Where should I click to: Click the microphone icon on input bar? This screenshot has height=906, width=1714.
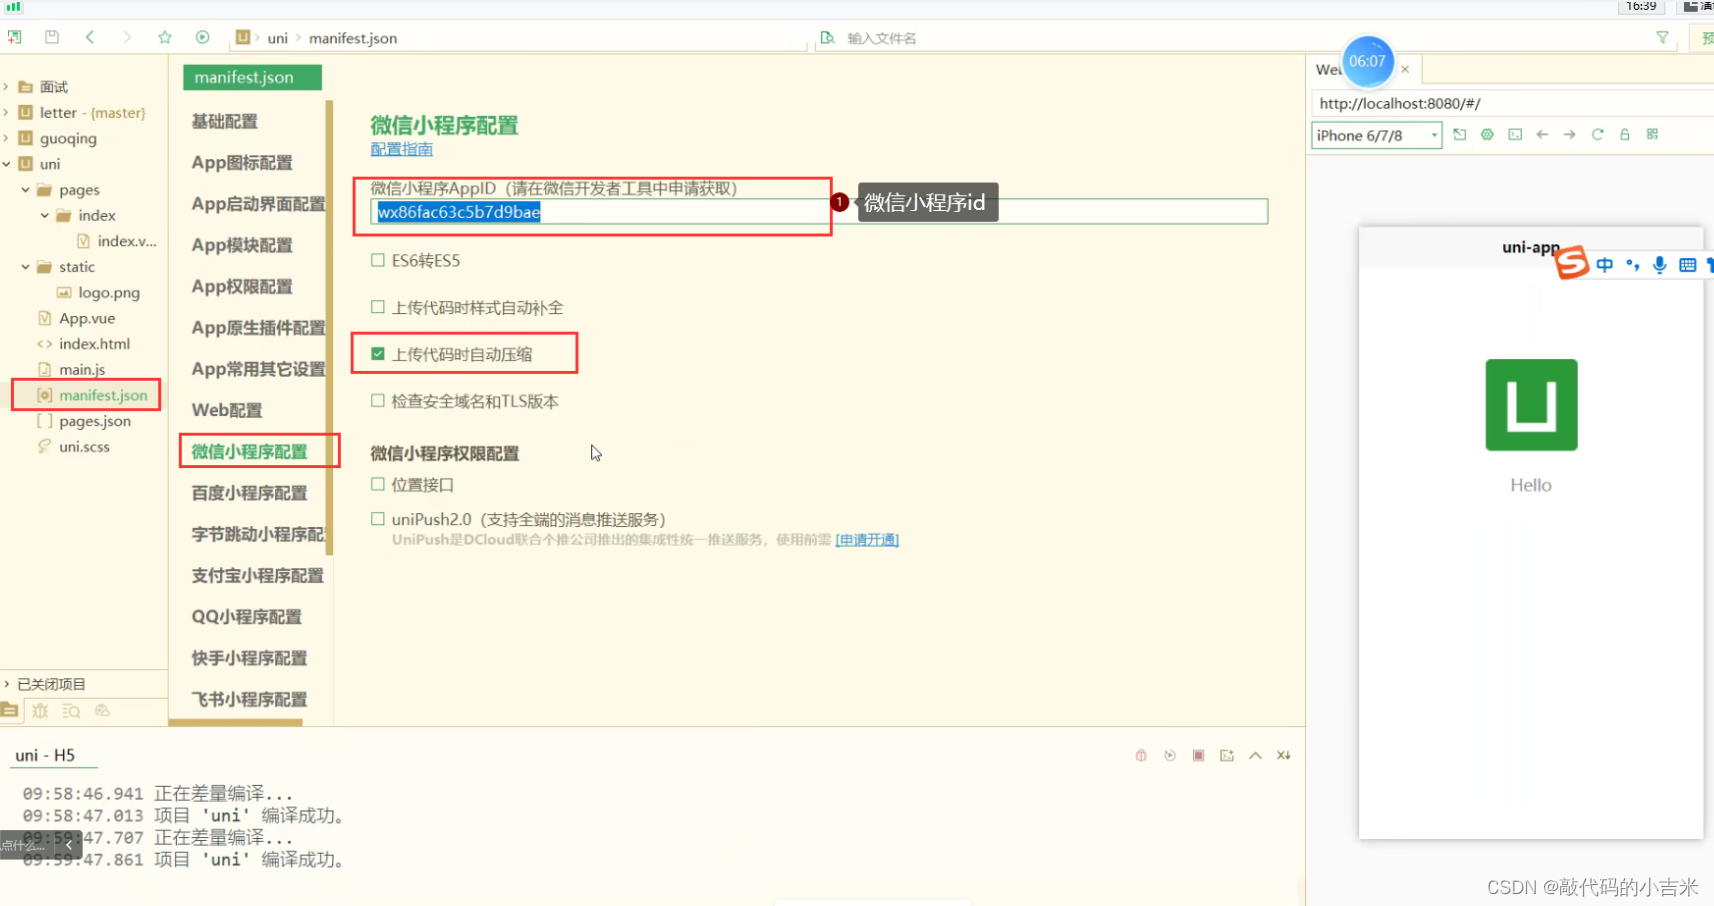click(1660, 265)
